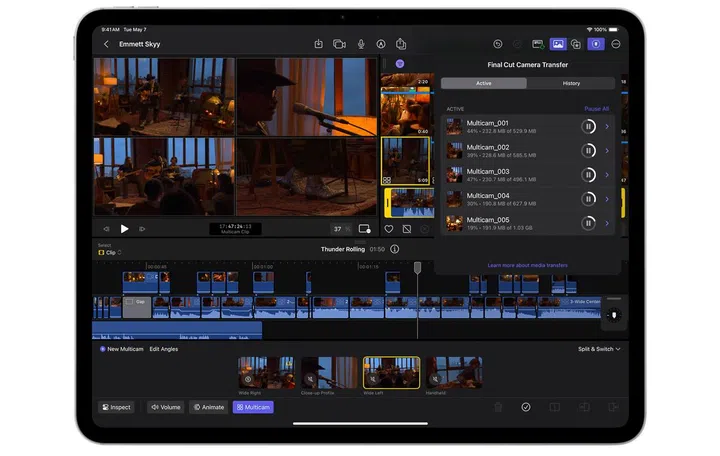Click the info icon next to Thunder Rolling
The image size is (720, 456).
(395, 249)
